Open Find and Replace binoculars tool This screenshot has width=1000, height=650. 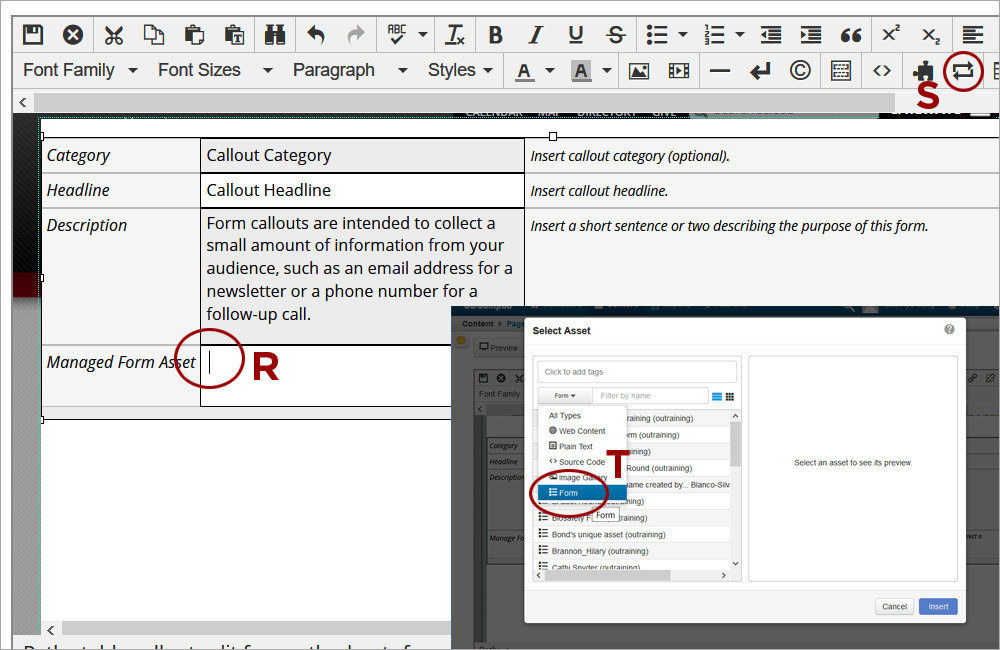[275, 34]
